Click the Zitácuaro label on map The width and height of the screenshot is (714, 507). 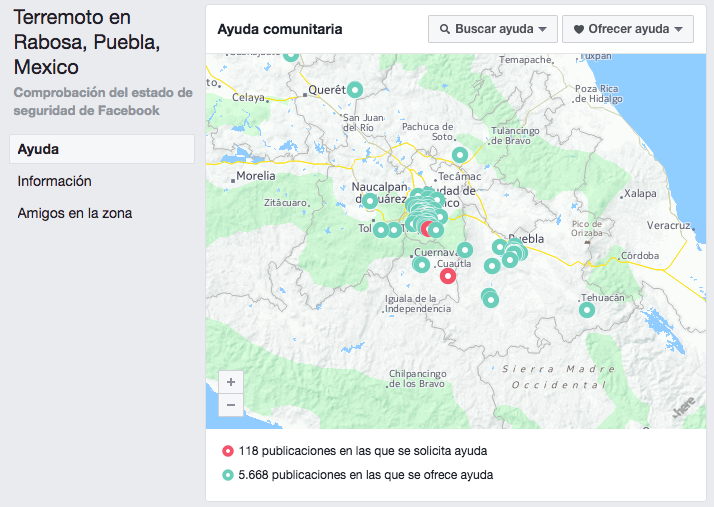pyautogui.click(x=285, y=202)
